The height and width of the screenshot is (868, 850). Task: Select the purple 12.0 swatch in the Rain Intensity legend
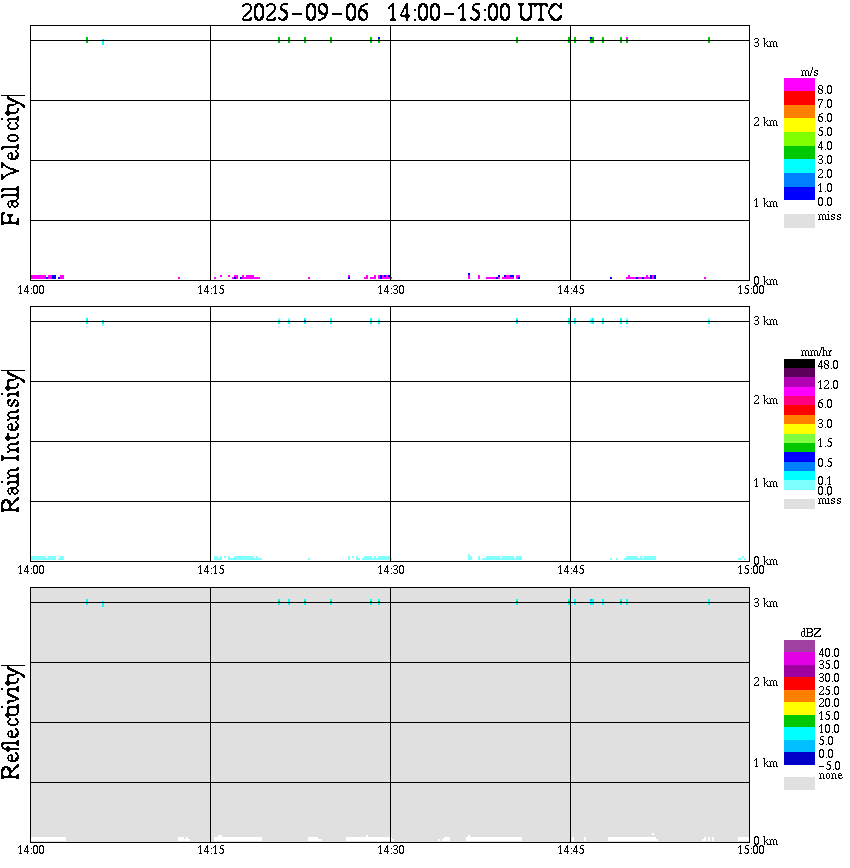coord(799,383)
